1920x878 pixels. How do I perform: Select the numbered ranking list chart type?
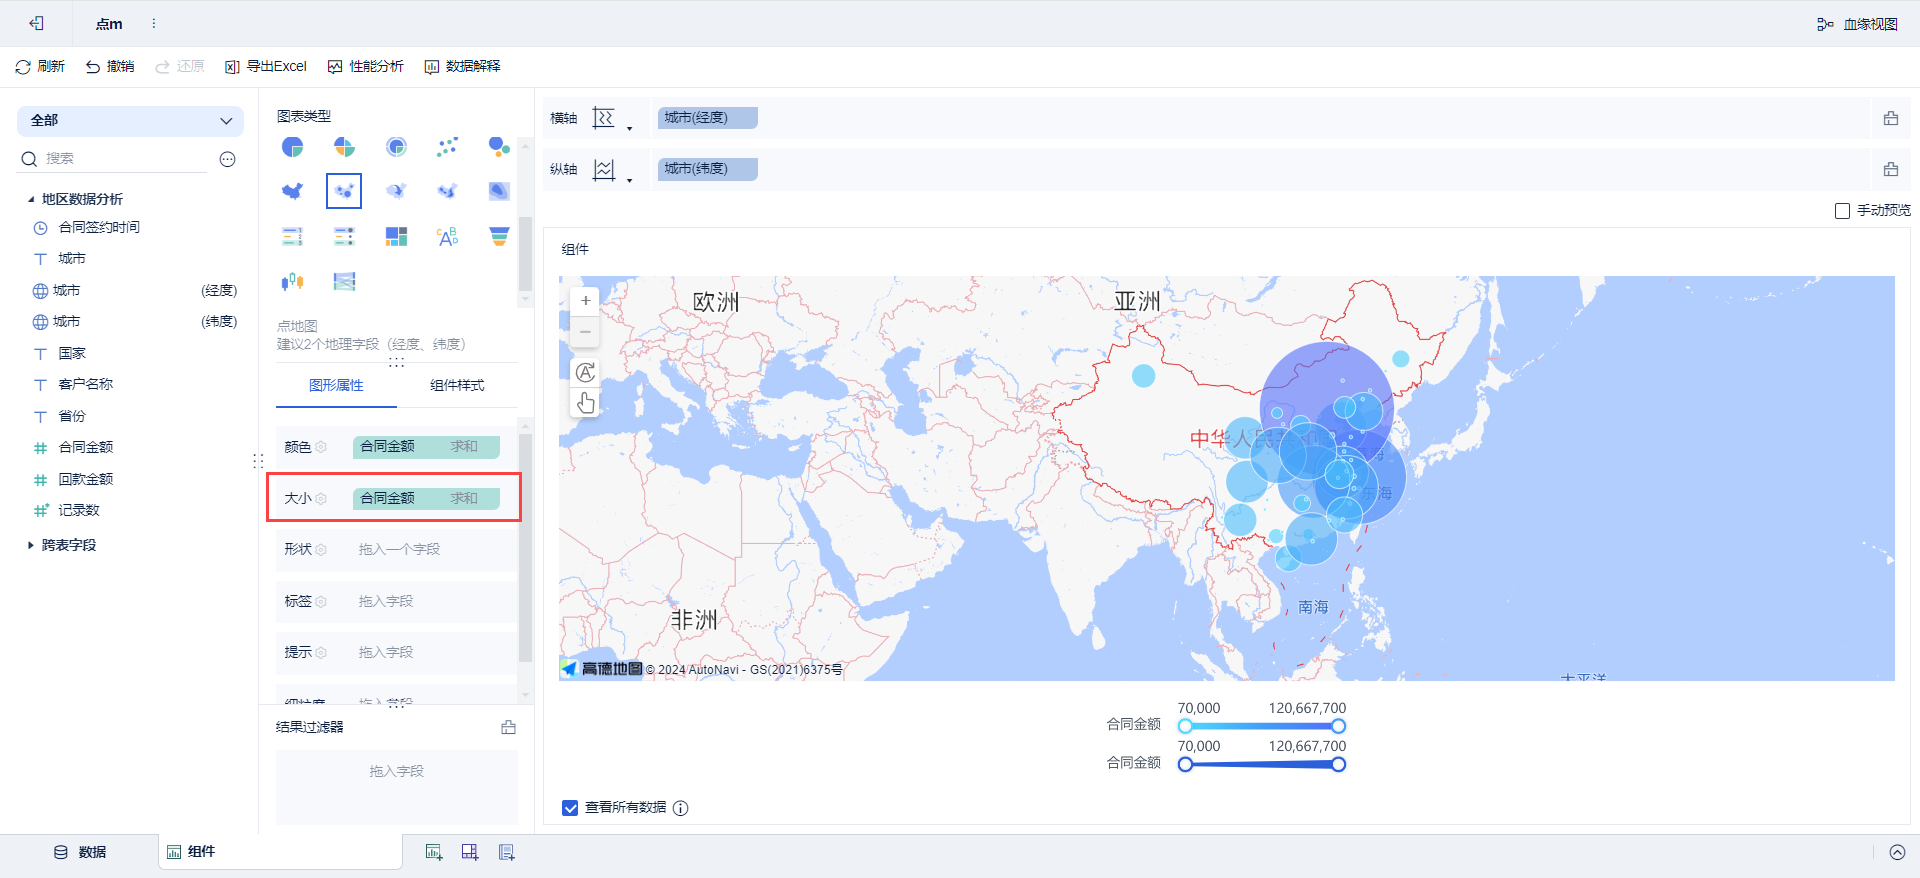[x=292, y=236]
